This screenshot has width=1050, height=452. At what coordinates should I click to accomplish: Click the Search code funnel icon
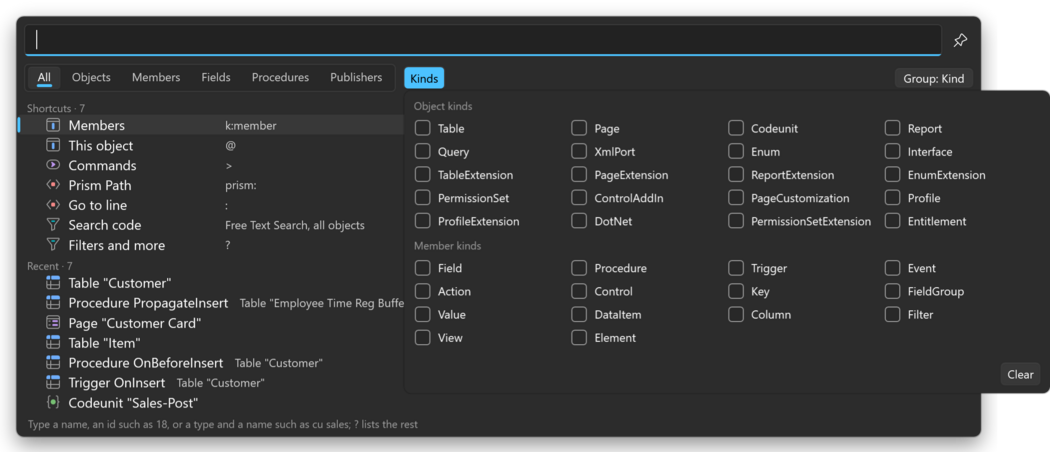[x=53, y=225]
